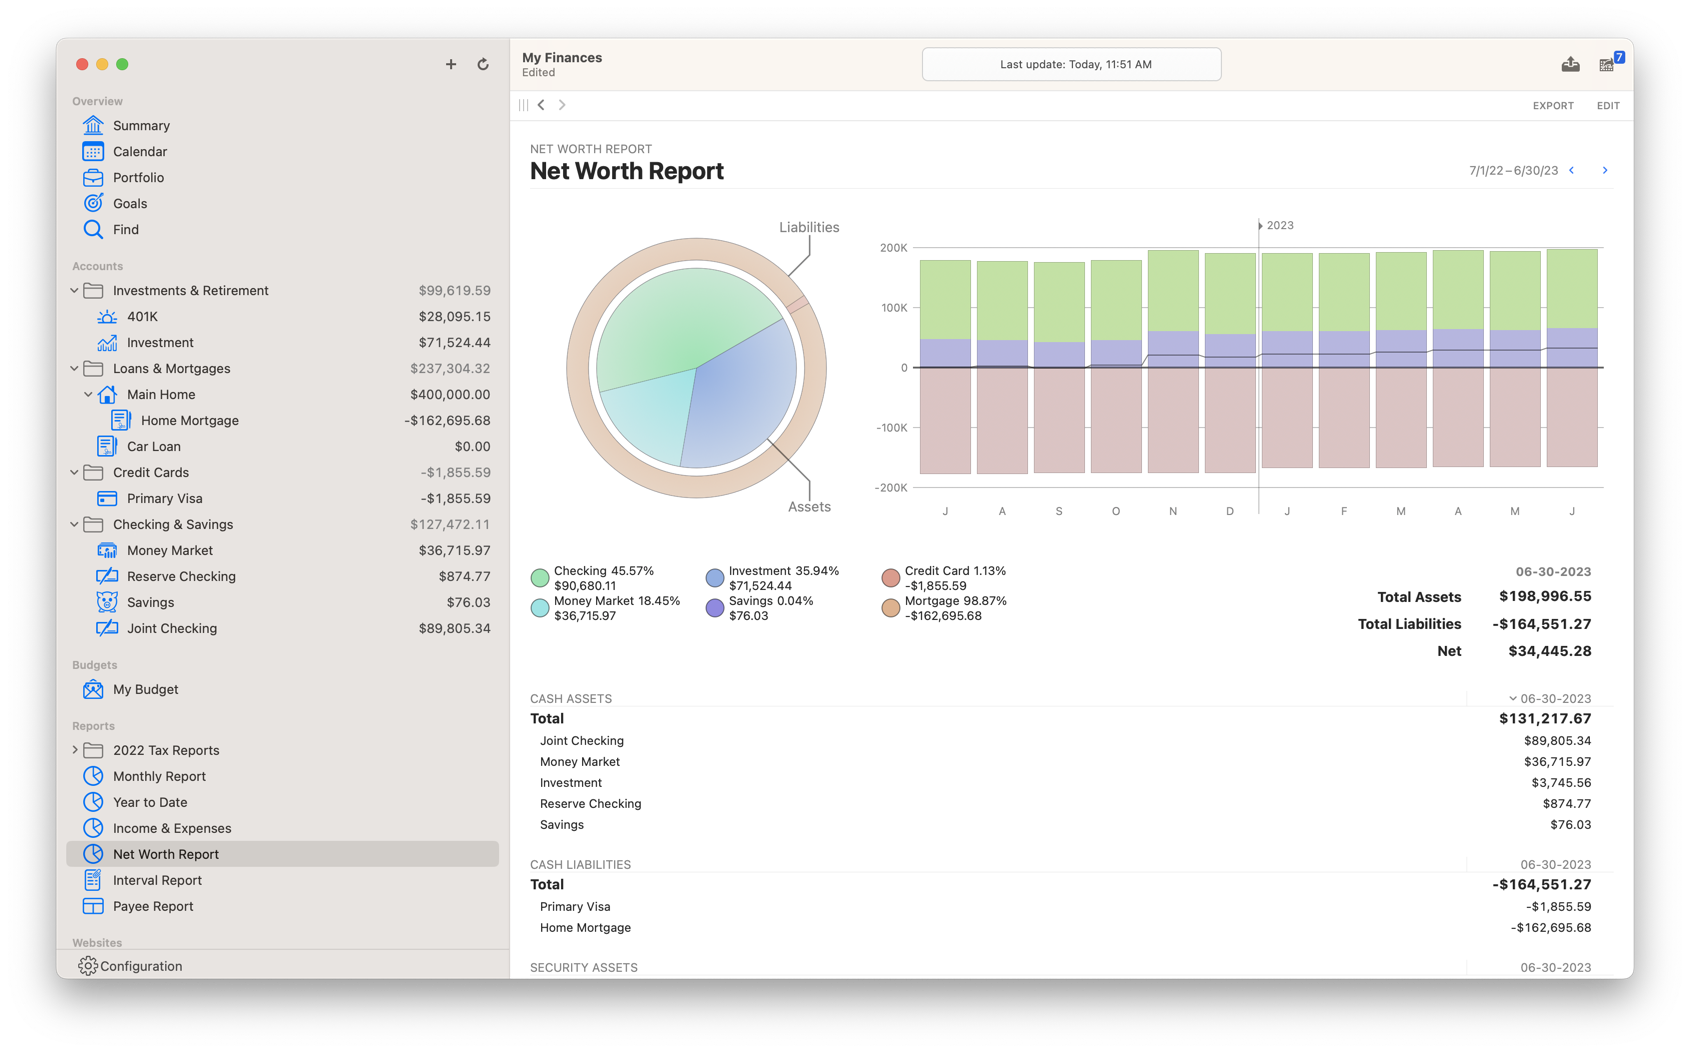Image resolution: width=1690 pixels, height=1053 pixels.
Task: Click the Checking green legend swatch
Action: click(540, 578)
